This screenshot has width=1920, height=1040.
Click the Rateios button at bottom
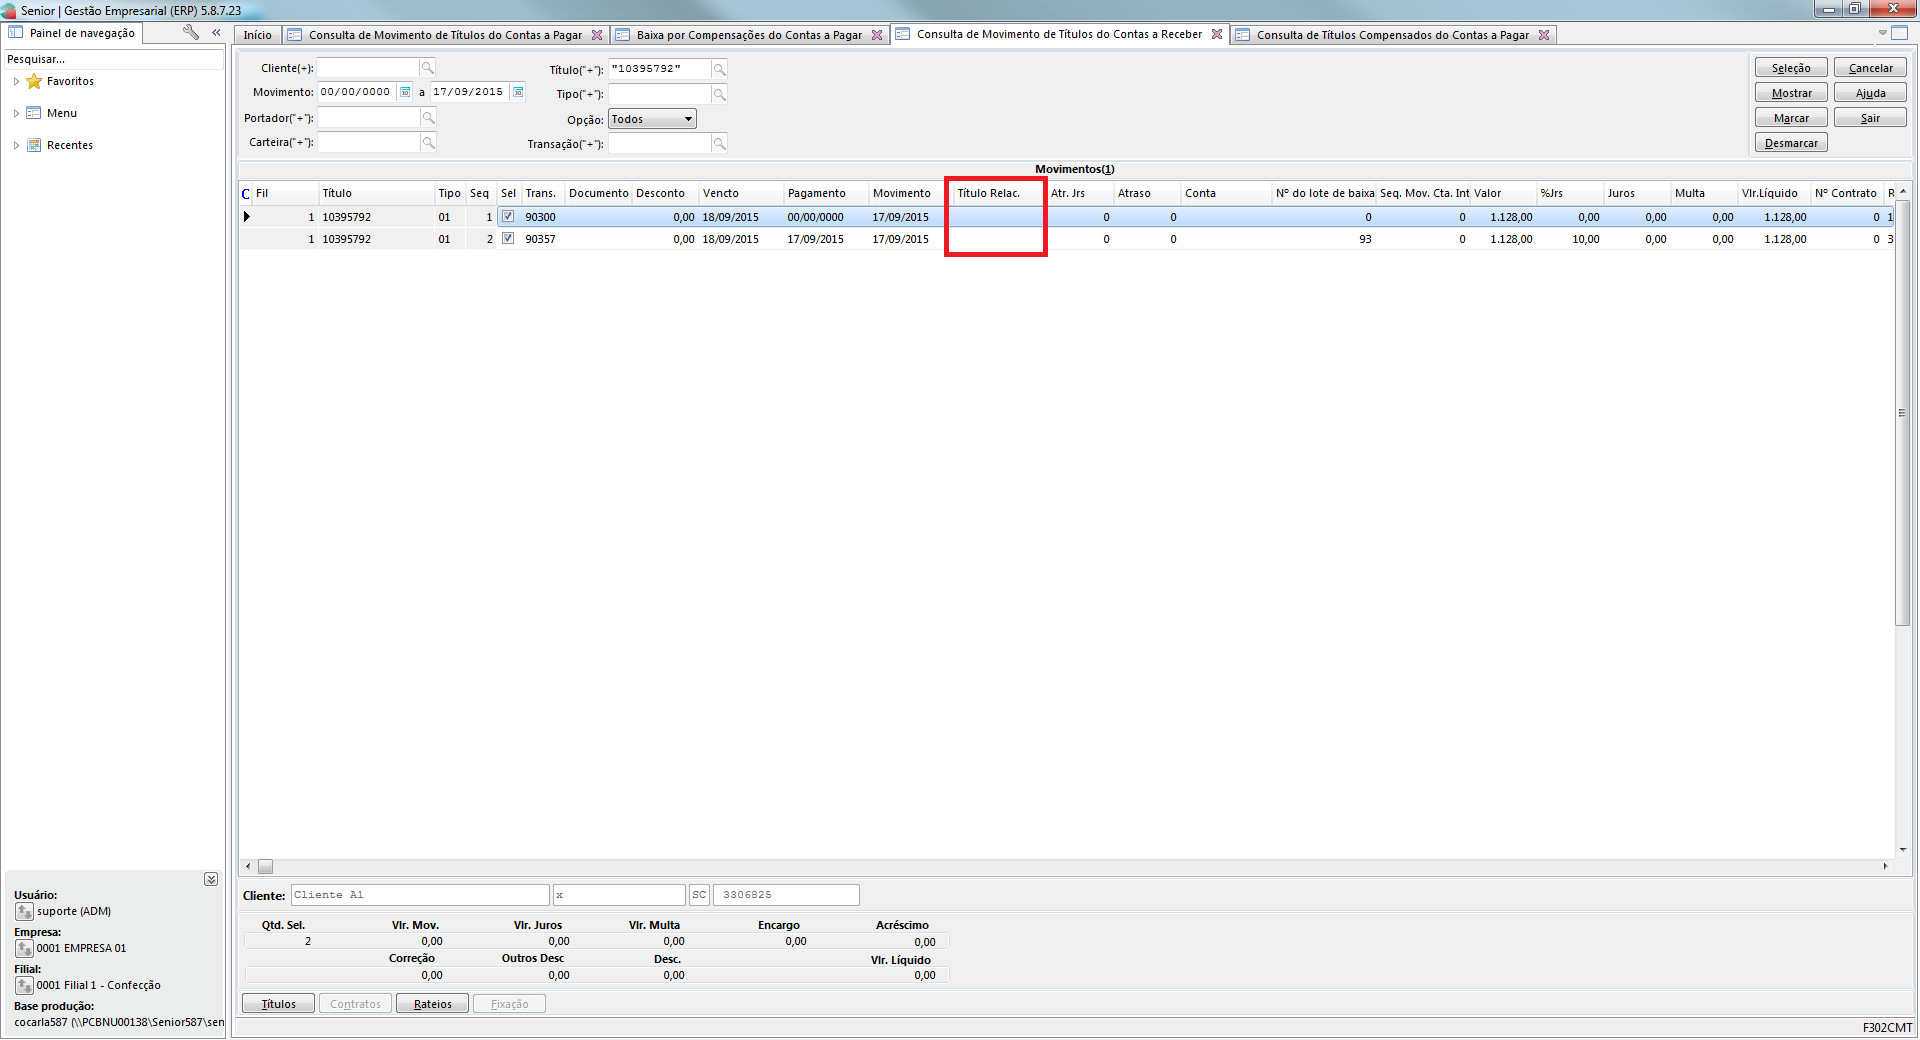pos(432,1004)
